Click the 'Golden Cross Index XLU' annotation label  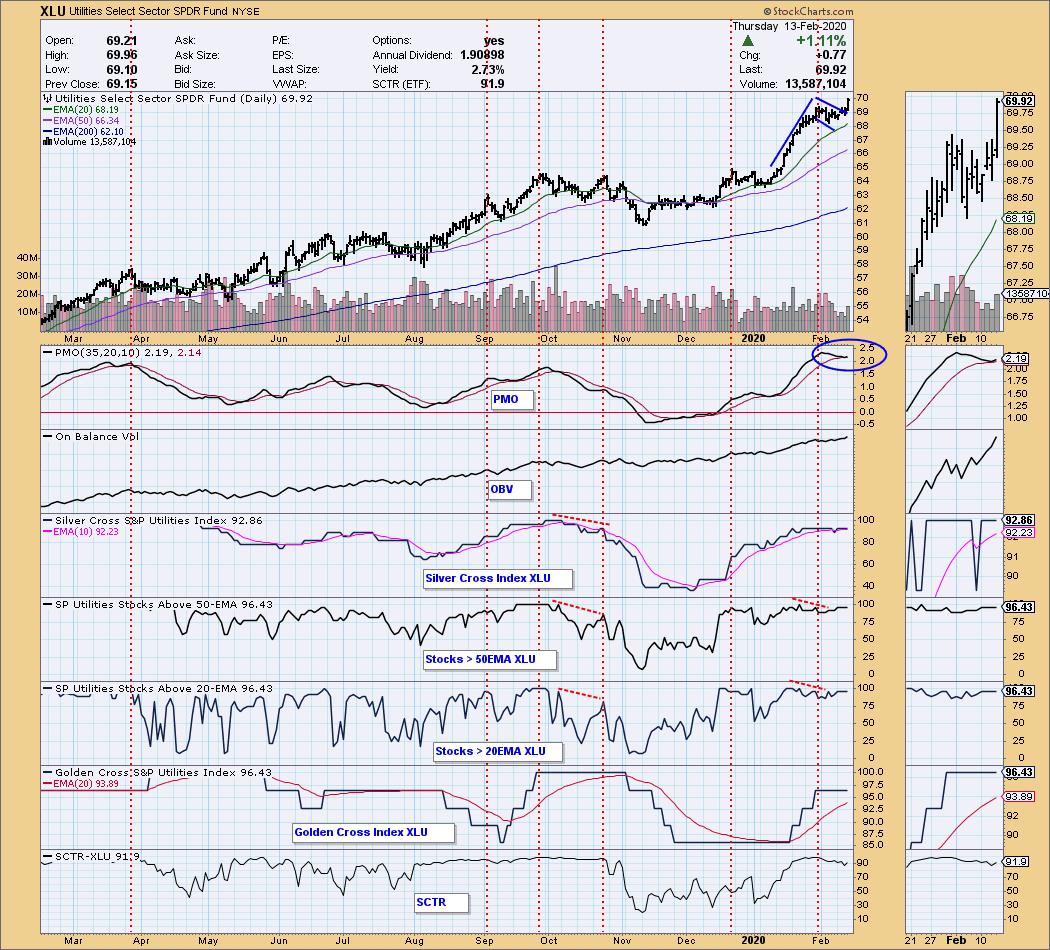(x=373, y=832)
